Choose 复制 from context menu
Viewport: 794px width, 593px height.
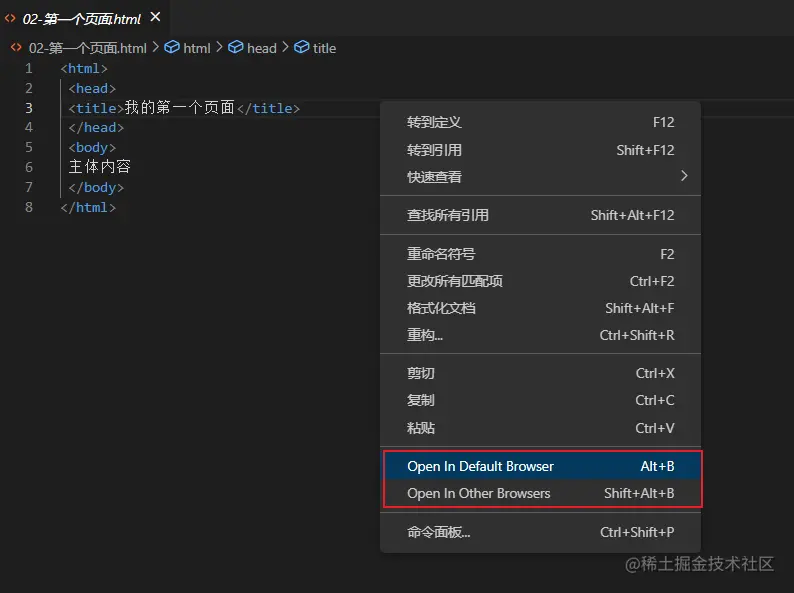pyautogui.click(x=540, y=400)
